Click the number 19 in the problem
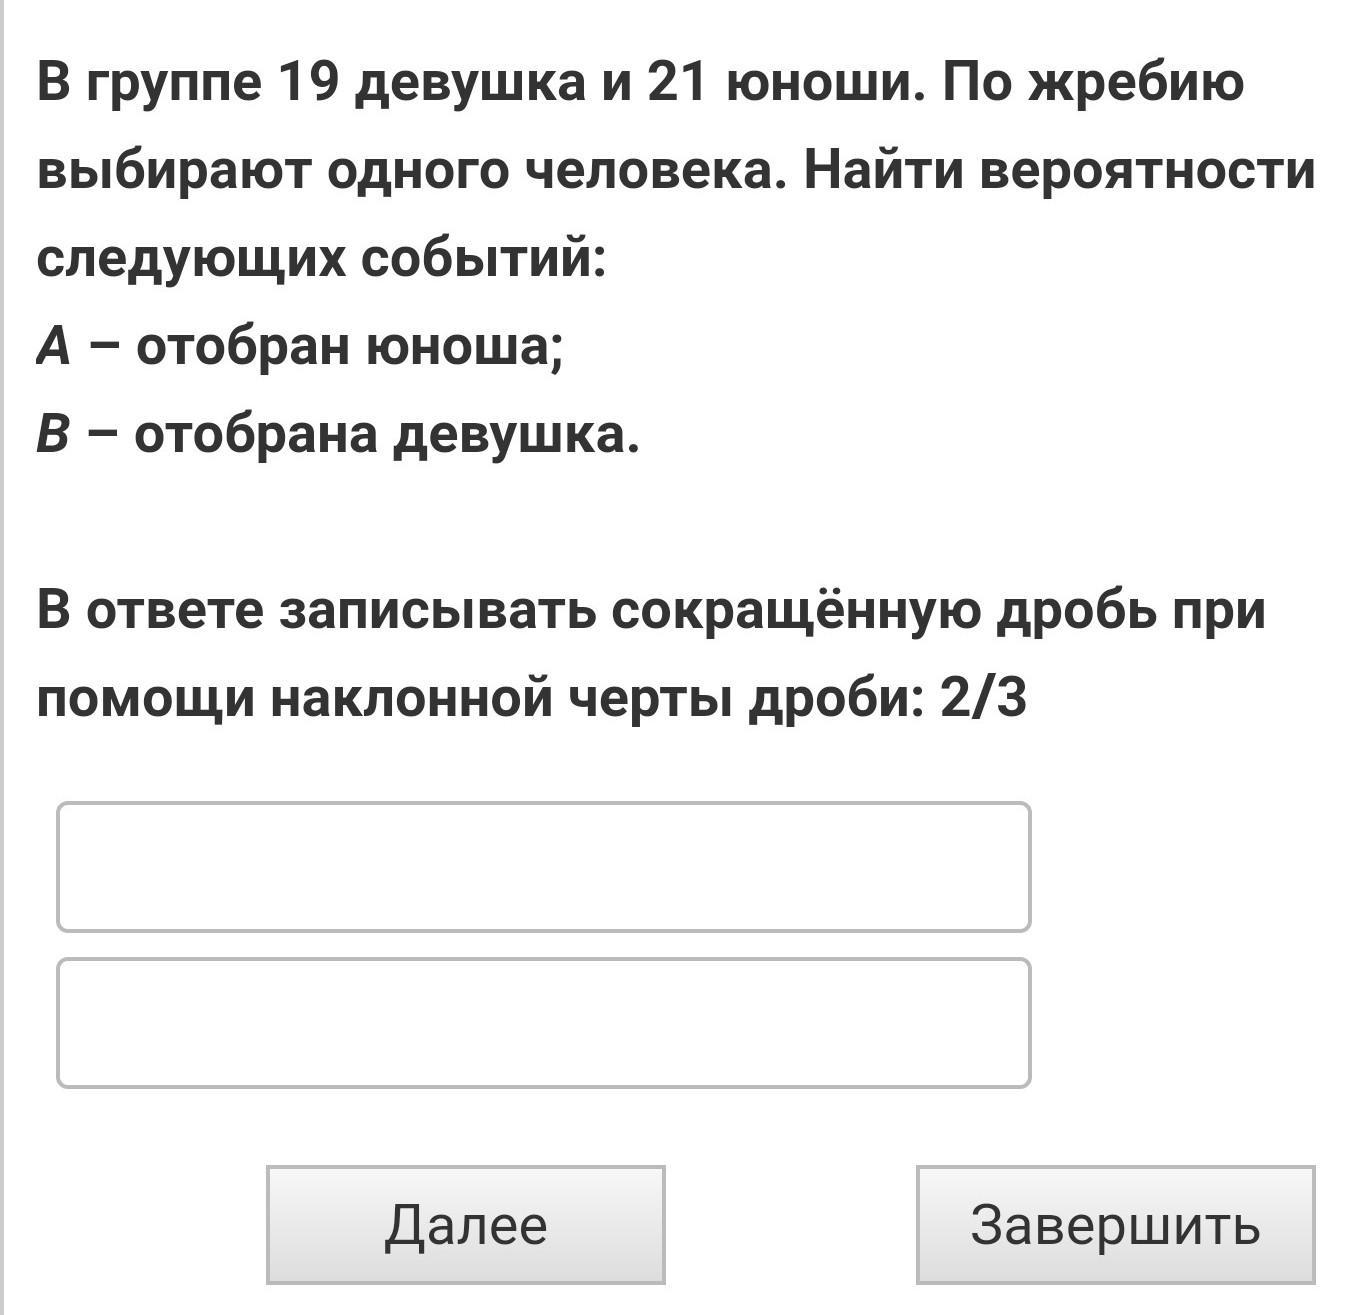The image size is (1360, 1315). click(x=308, y=82)
